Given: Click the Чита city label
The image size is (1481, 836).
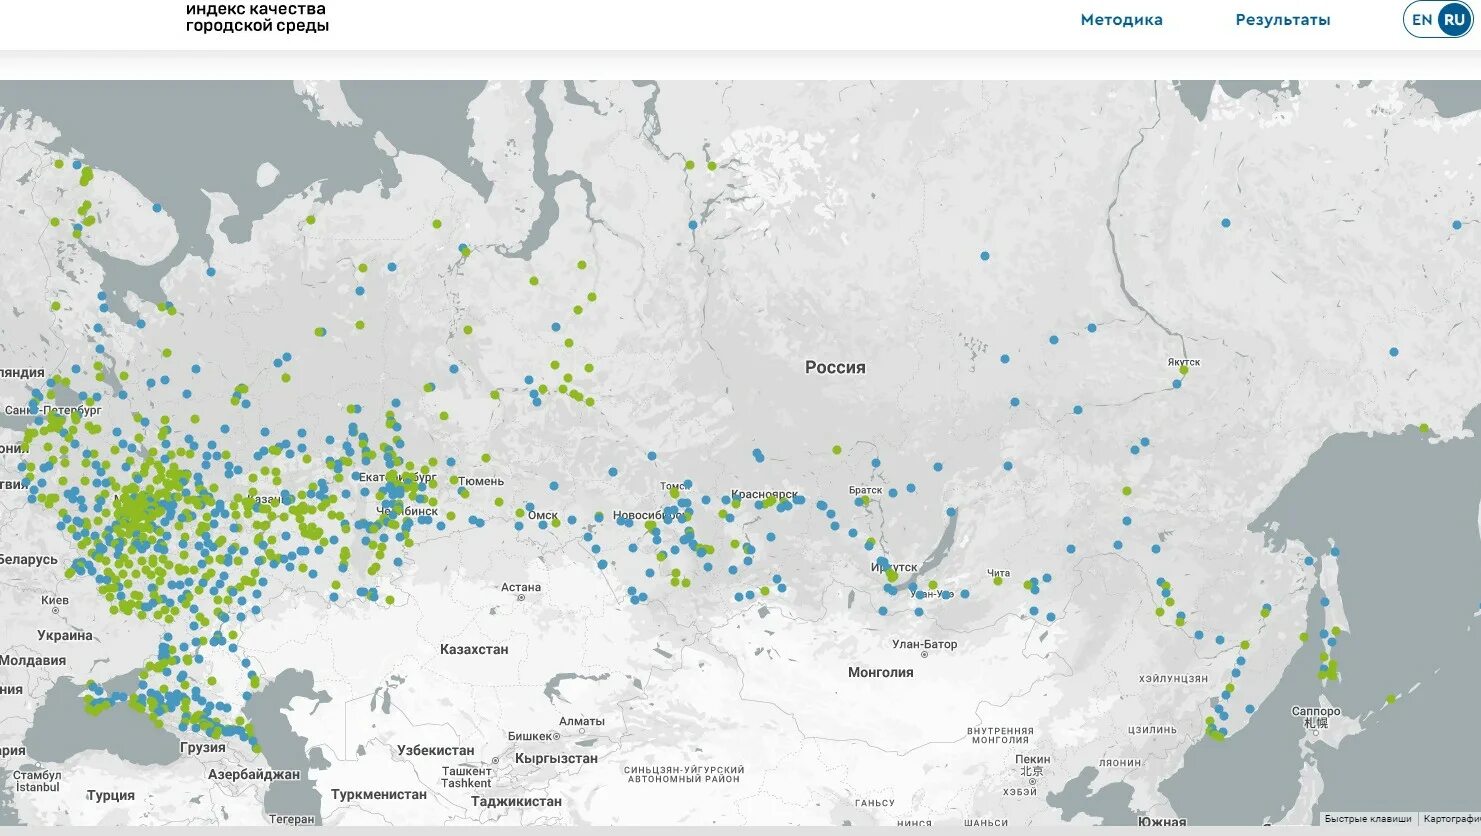Looking at the screenshot, I should [x=998, y=573].
